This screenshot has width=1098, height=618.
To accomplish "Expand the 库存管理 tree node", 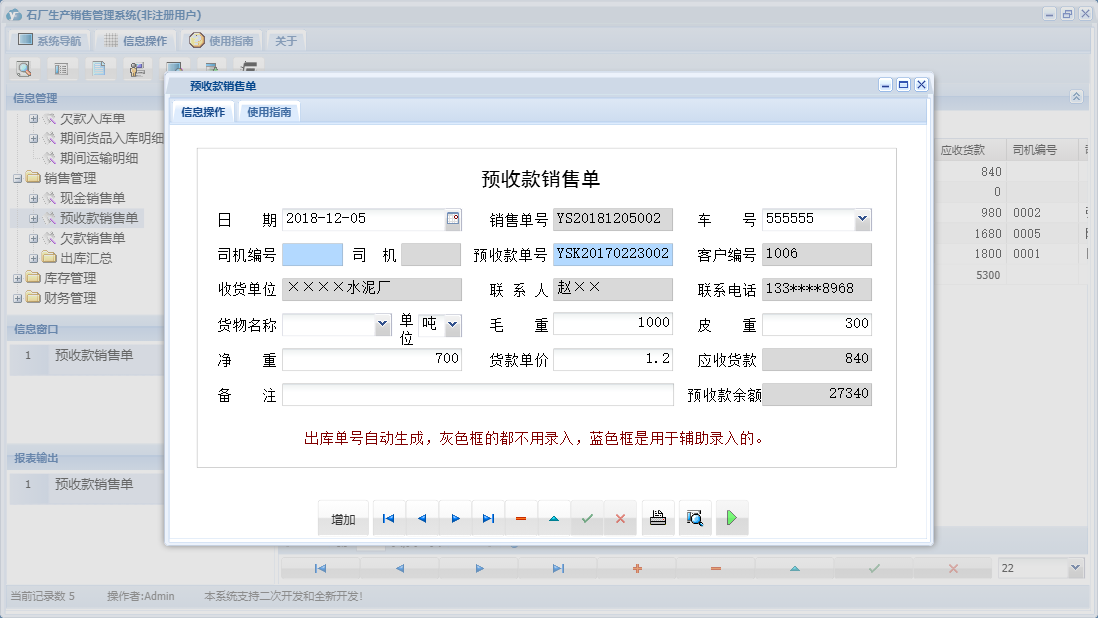I will point(18,278).
